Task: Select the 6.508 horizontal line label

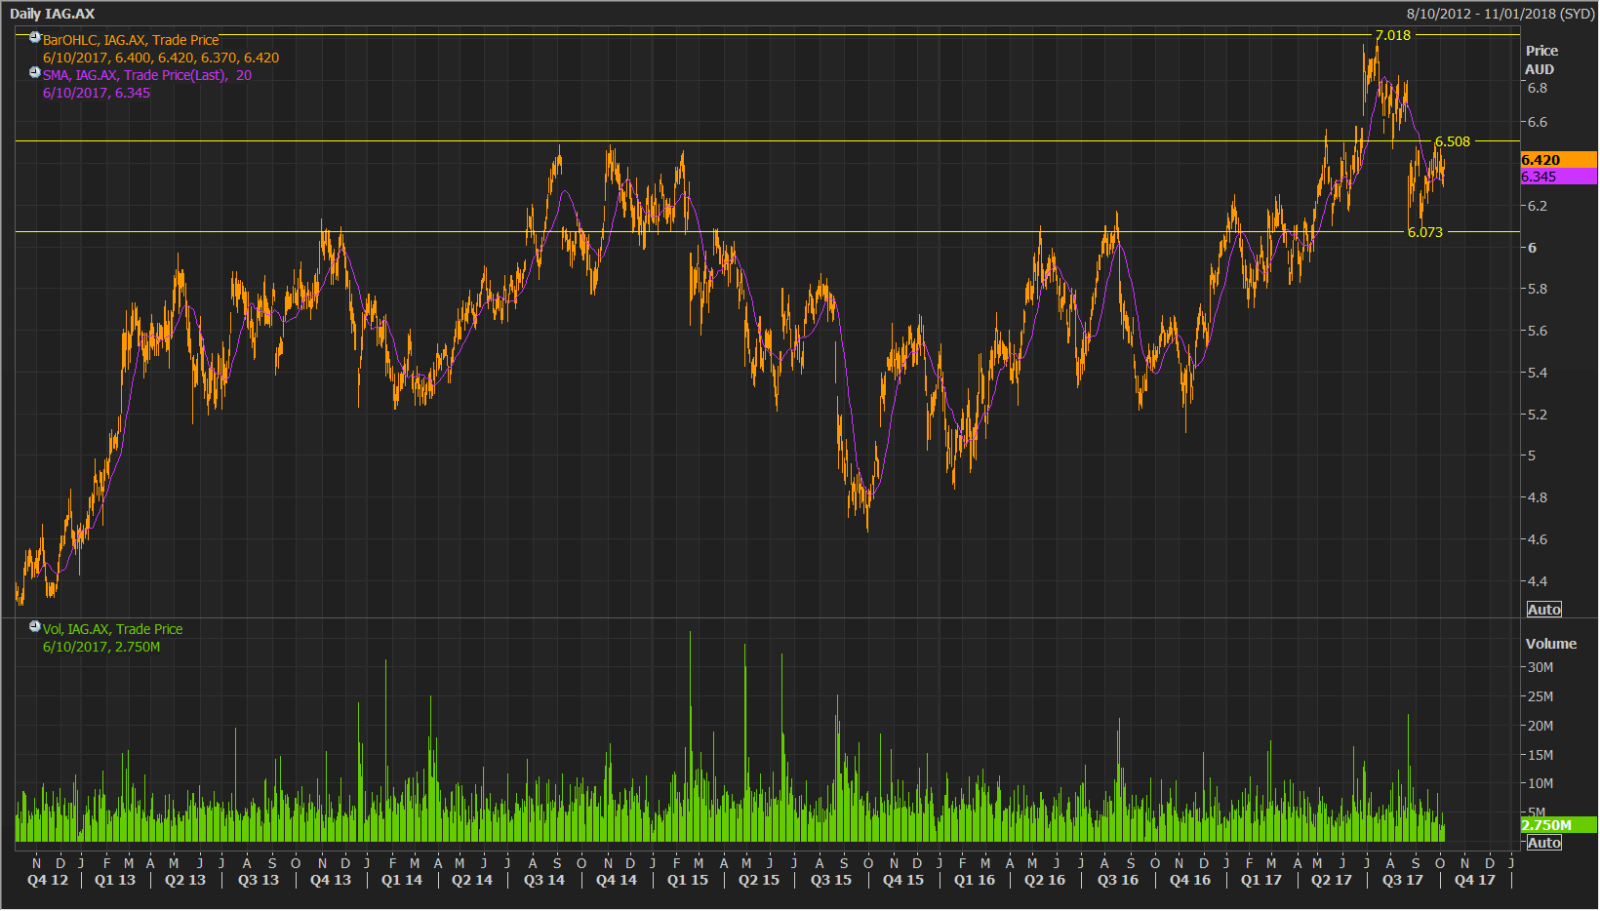Action: [x=1452, y=142]
